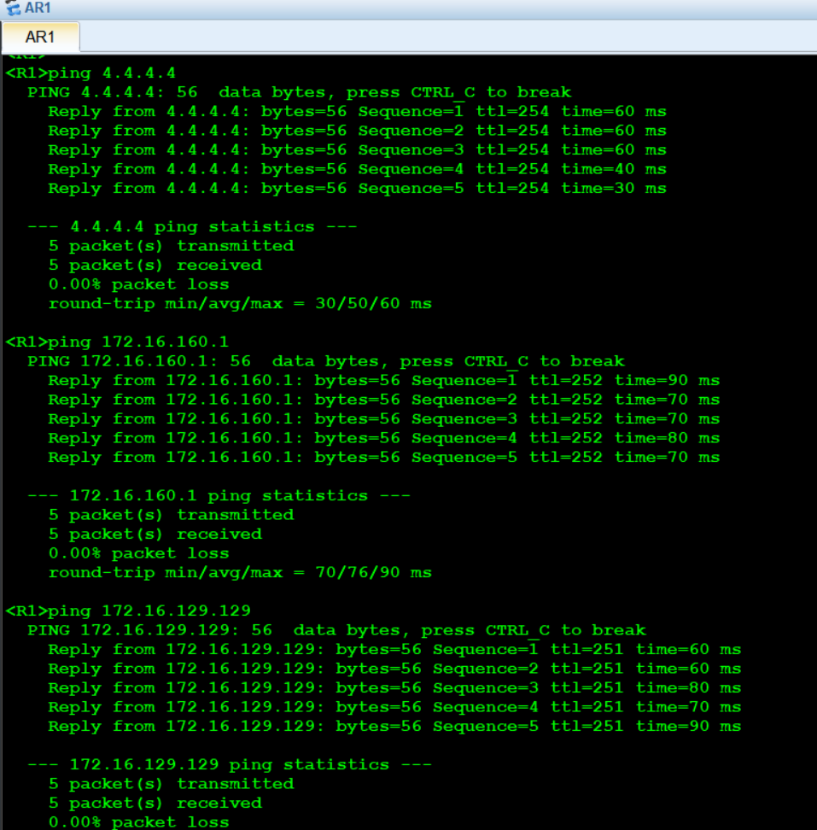Click the 4.4.4.4 reply with Sequence=2

(357, 131)
